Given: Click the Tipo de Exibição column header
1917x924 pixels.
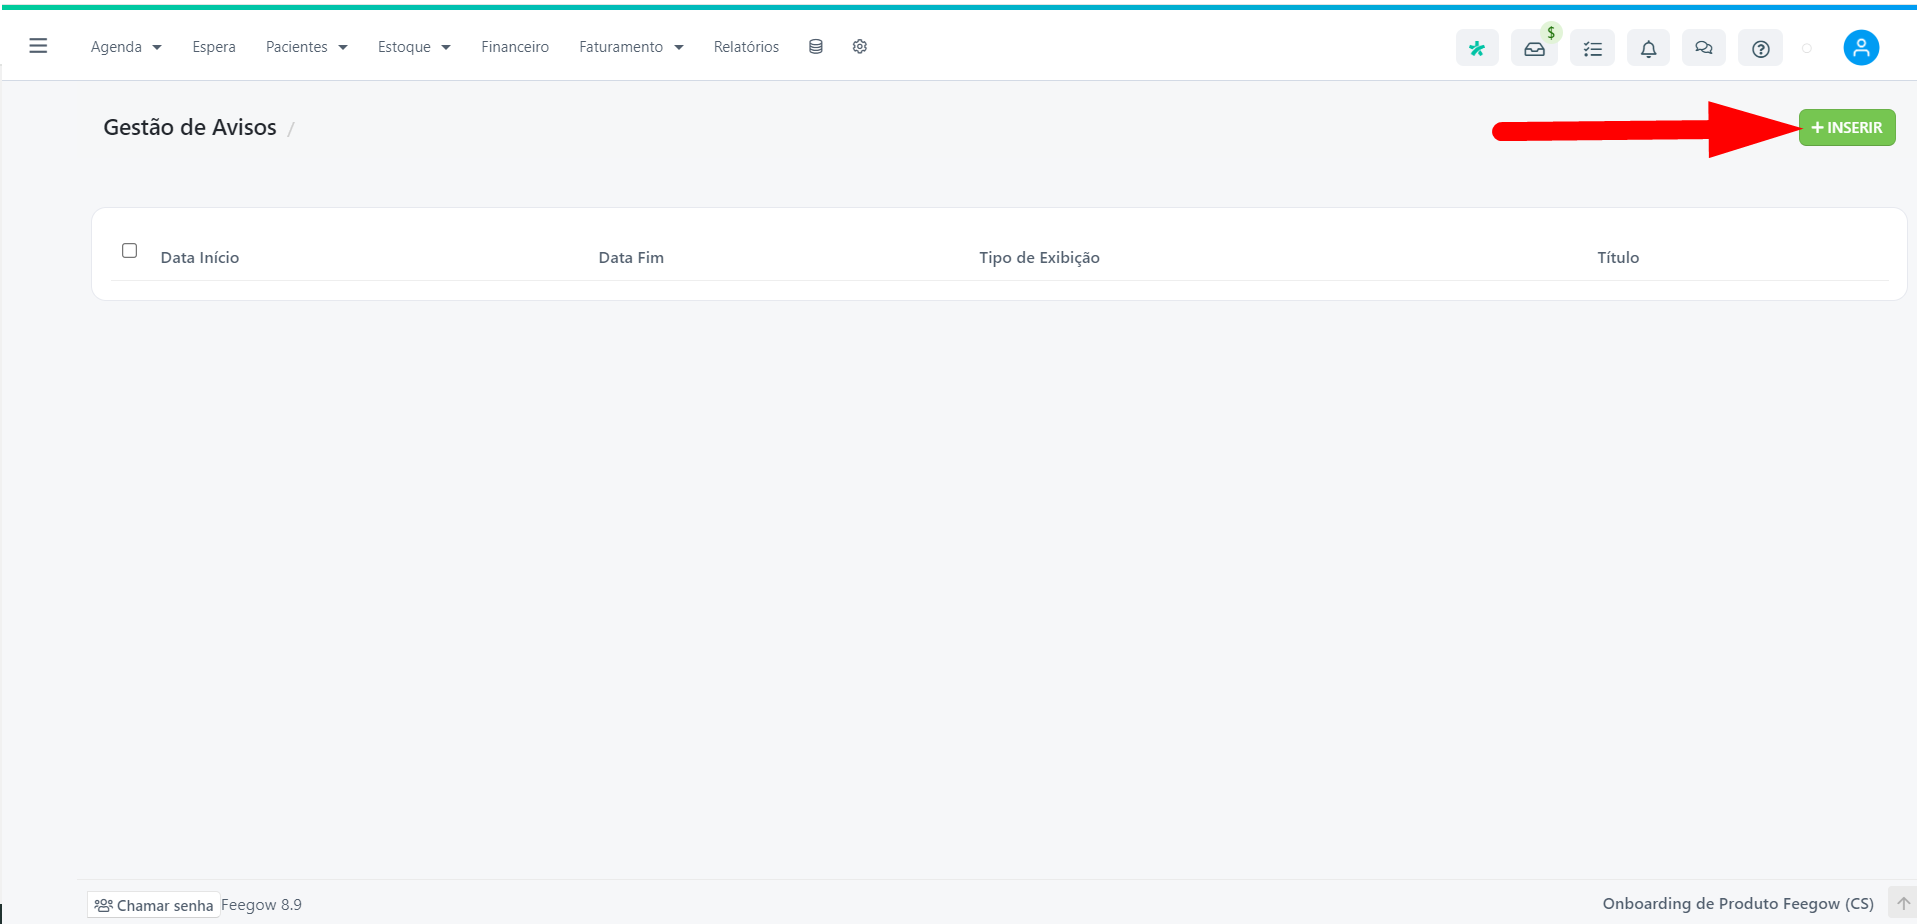Looking at the screenshot, I should (1039, 258).
